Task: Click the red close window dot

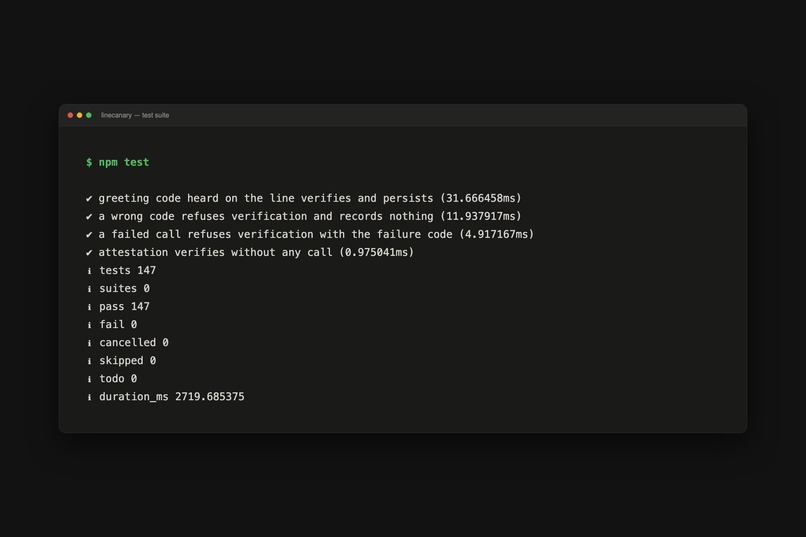Action: coord(70,115)
